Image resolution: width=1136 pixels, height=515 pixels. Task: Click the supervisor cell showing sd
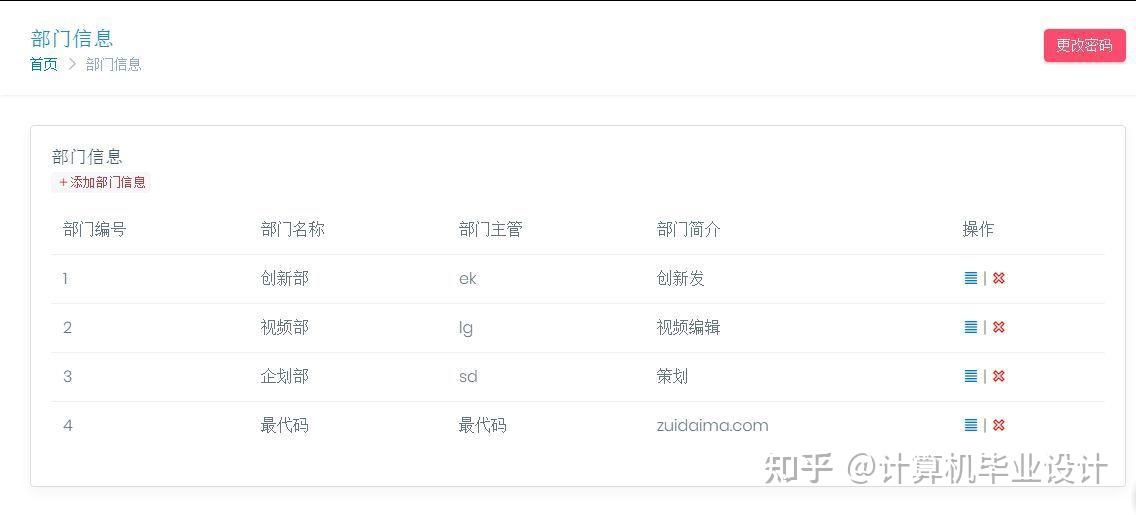[x=468, y=376]
